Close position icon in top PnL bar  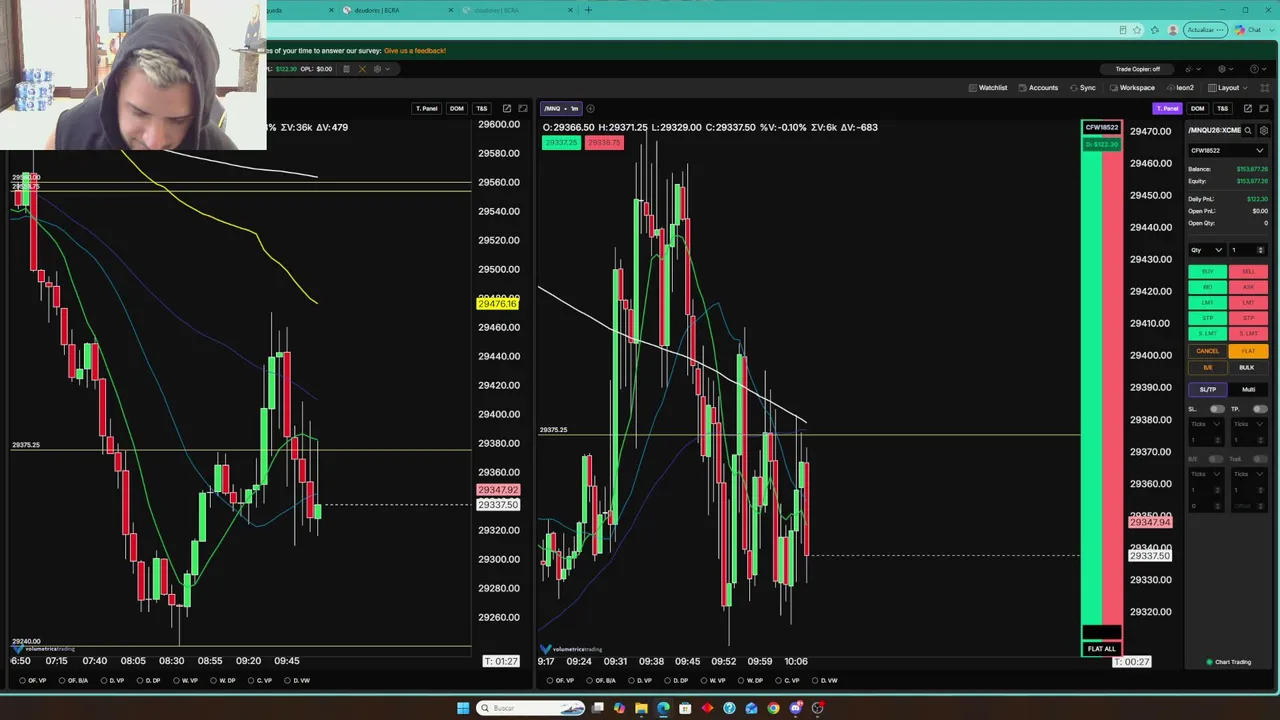pyautogui.click(x=362, y=69)
